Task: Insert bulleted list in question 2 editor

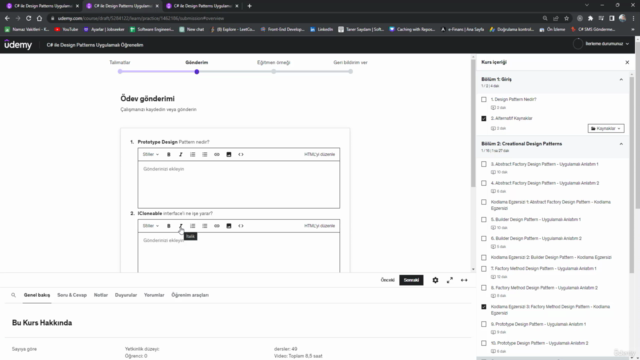Action: [x=204, y=226]
